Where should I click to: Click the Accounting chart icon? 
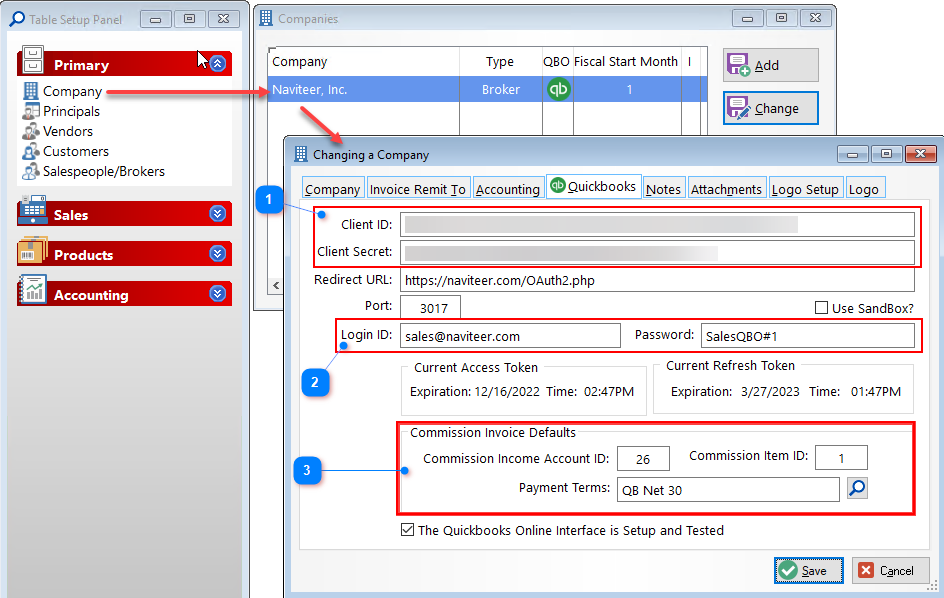pyautogui.click(x=33, y=290)
